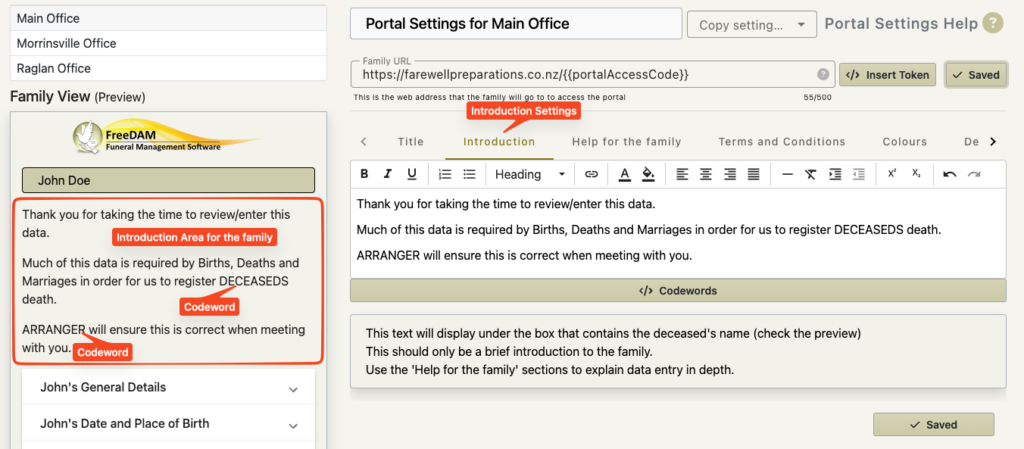Switch to the Colours tab
1024x449 pixels.
[904, 142]
